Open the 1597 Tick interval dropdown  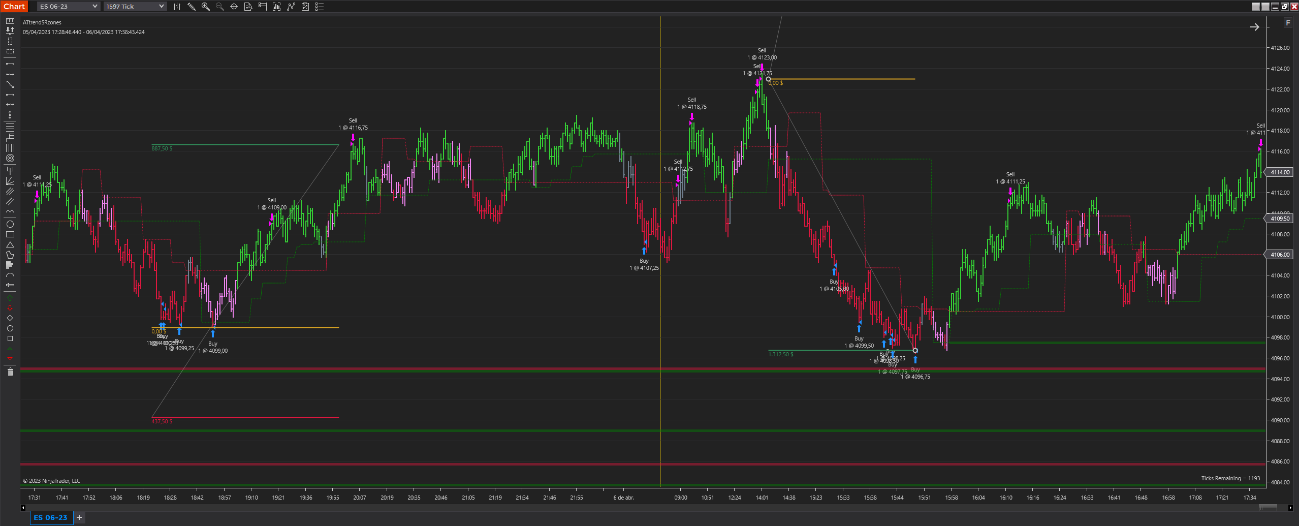[134, 6]
